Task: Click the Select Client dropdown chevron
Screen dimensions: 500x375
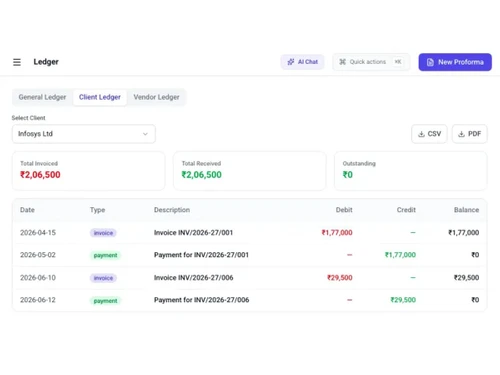Action: pyautogui.click(x=145, y=134)
